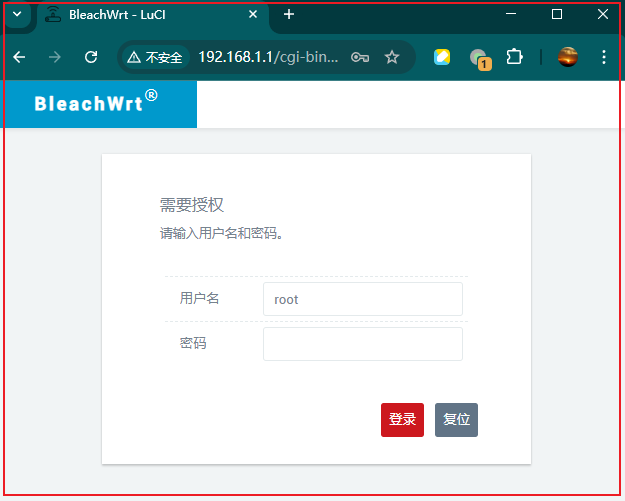
Task: Click the forward navigation arrow
Action: tap(55, 57)
